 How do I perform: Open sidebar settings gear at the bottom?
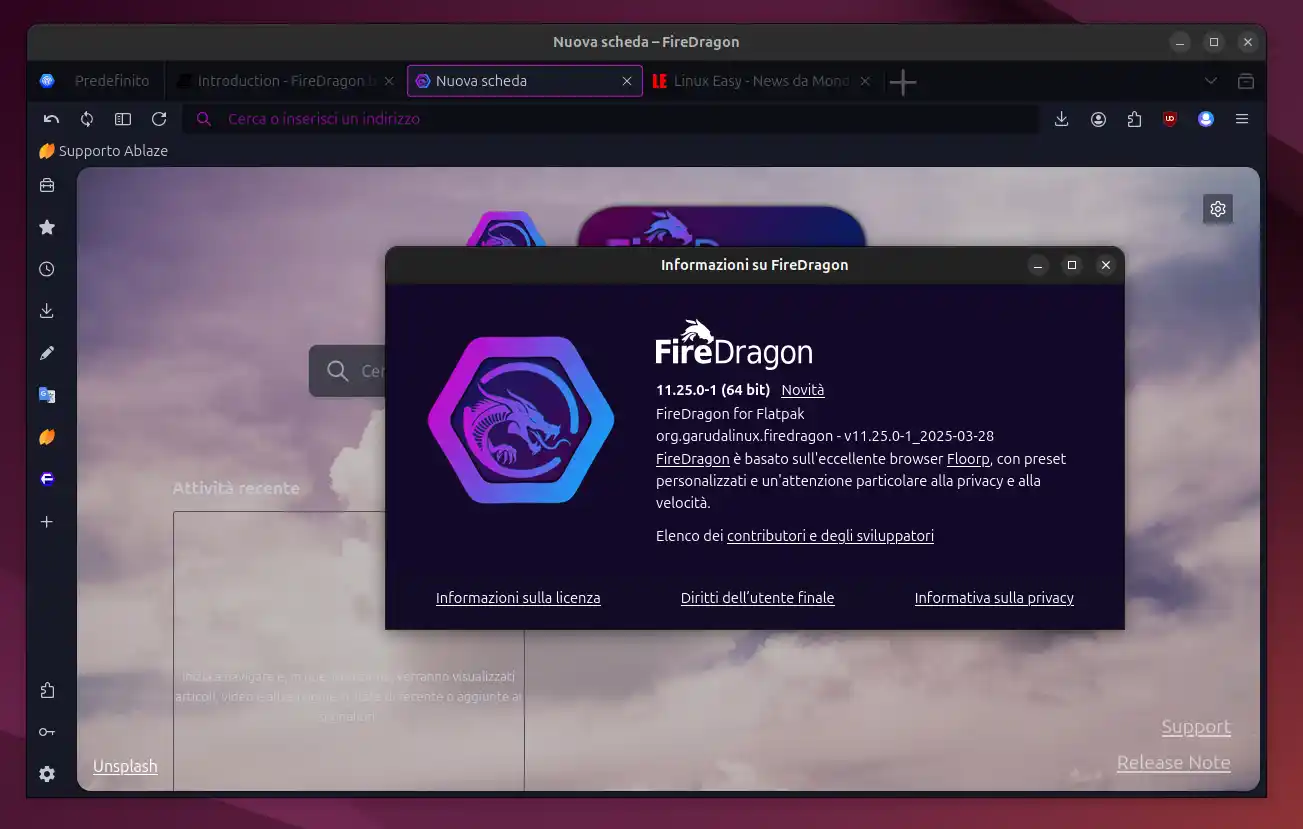(x=46, y=774)
